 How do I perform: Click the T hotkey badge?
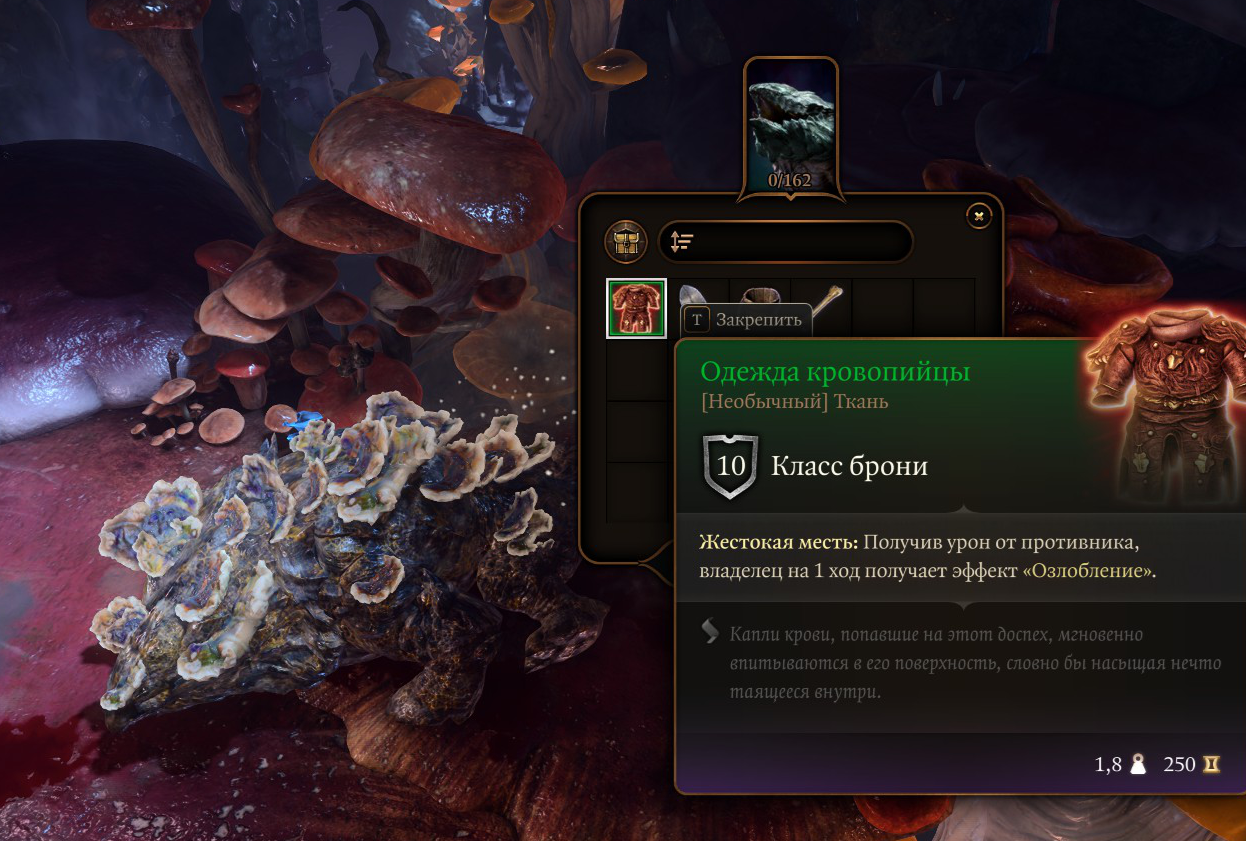[x=697, y=320]
